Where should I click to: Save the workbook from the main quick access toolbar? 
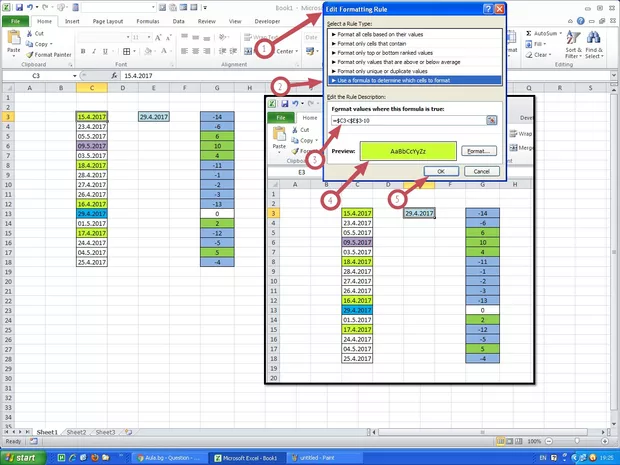(x=19, y=8)
